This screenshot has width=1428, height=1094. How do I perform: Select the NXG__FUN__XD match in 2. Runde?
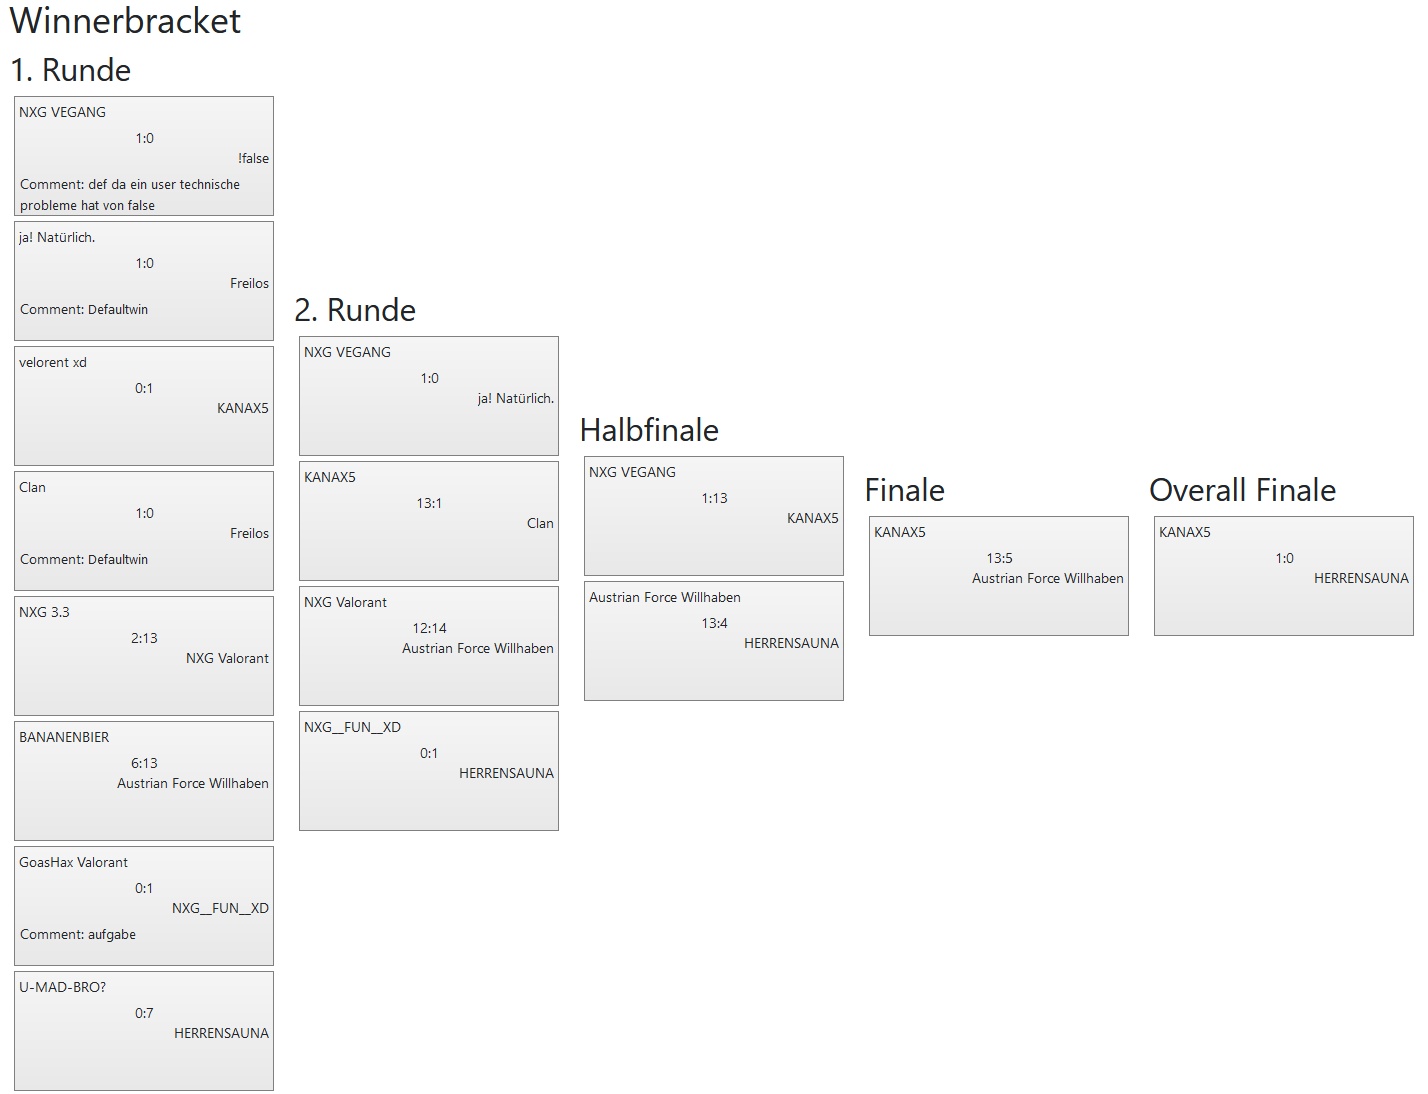tap(428, 771)
